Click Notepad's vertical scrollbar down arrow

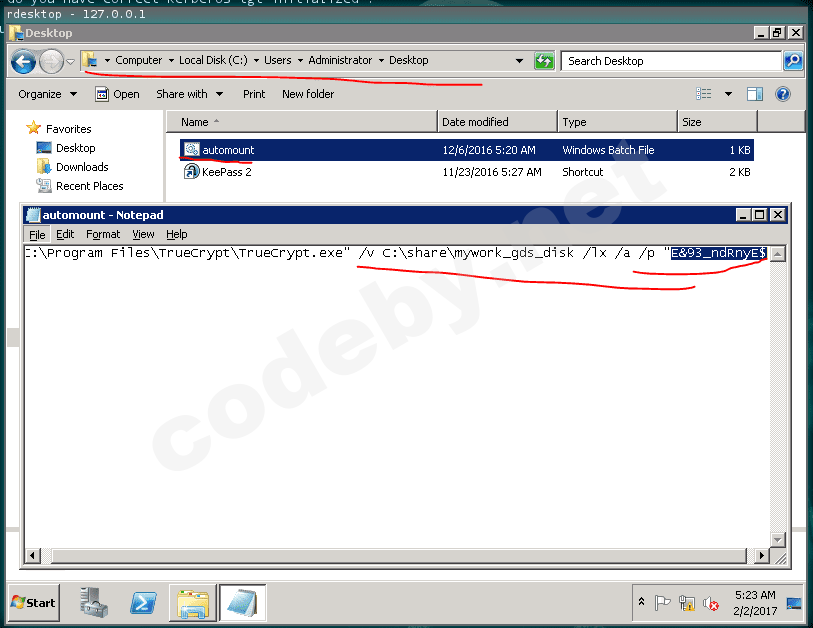pos(777,539)
